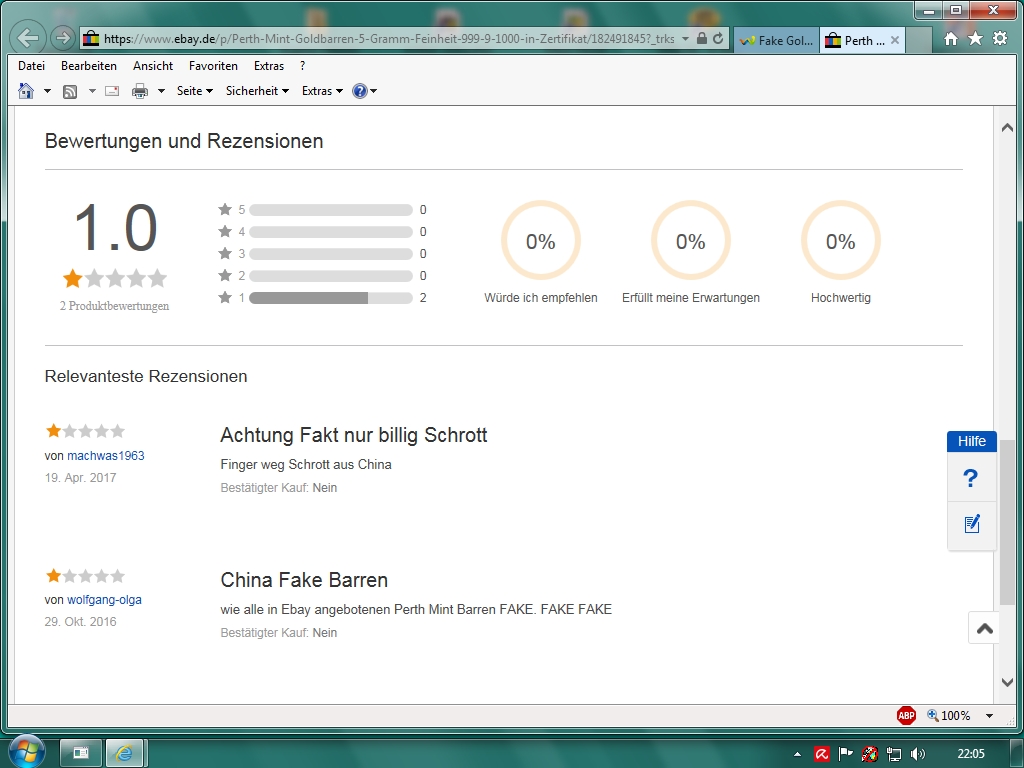Click the 22:05 clock in taskbar
1024x768 pixels.
970,754
